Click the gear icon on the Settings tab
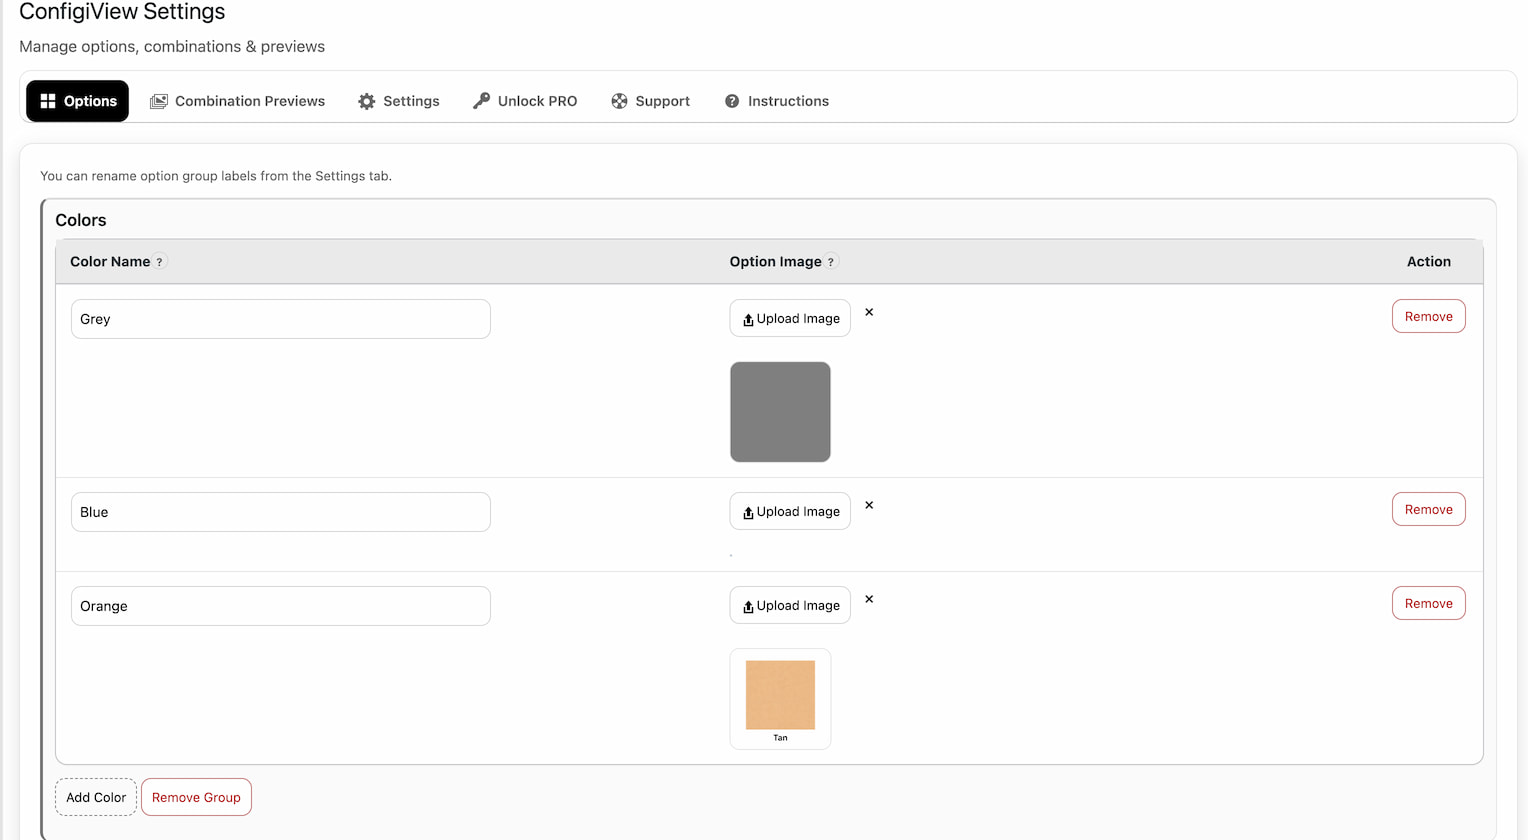This screenshot has width=1528, height=840. tap(367, 100)
